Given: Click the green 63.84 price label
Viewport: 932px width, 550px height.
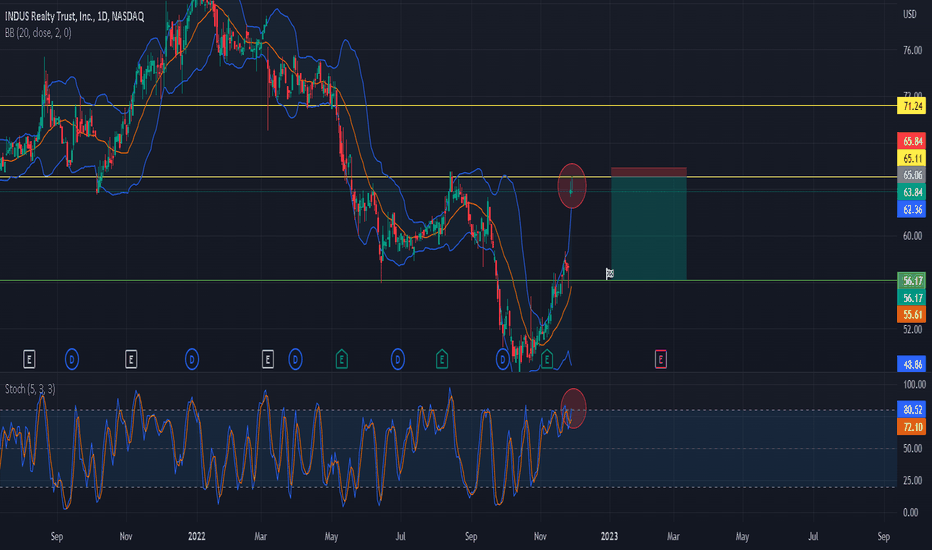Looking at the screenshot, I should click(911, 192).
